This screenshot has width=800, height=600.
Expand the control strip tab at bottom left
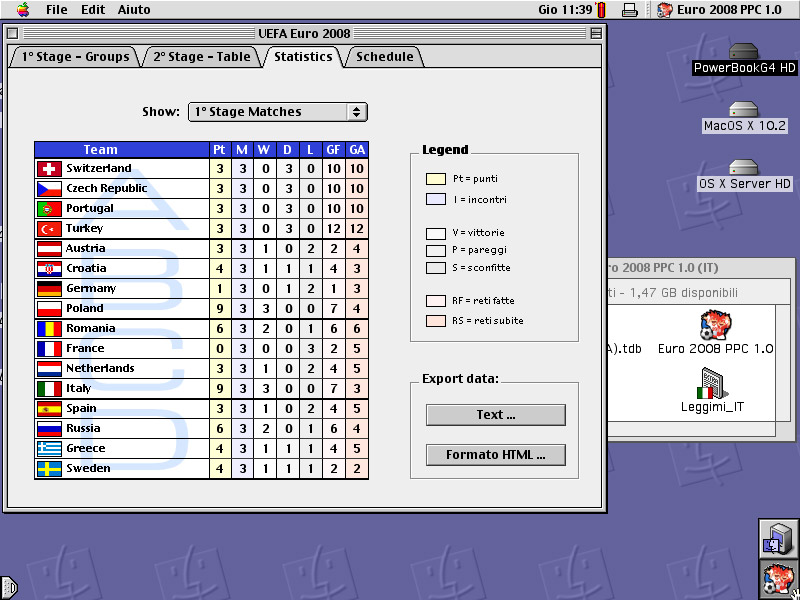click(x=9, y=588)
